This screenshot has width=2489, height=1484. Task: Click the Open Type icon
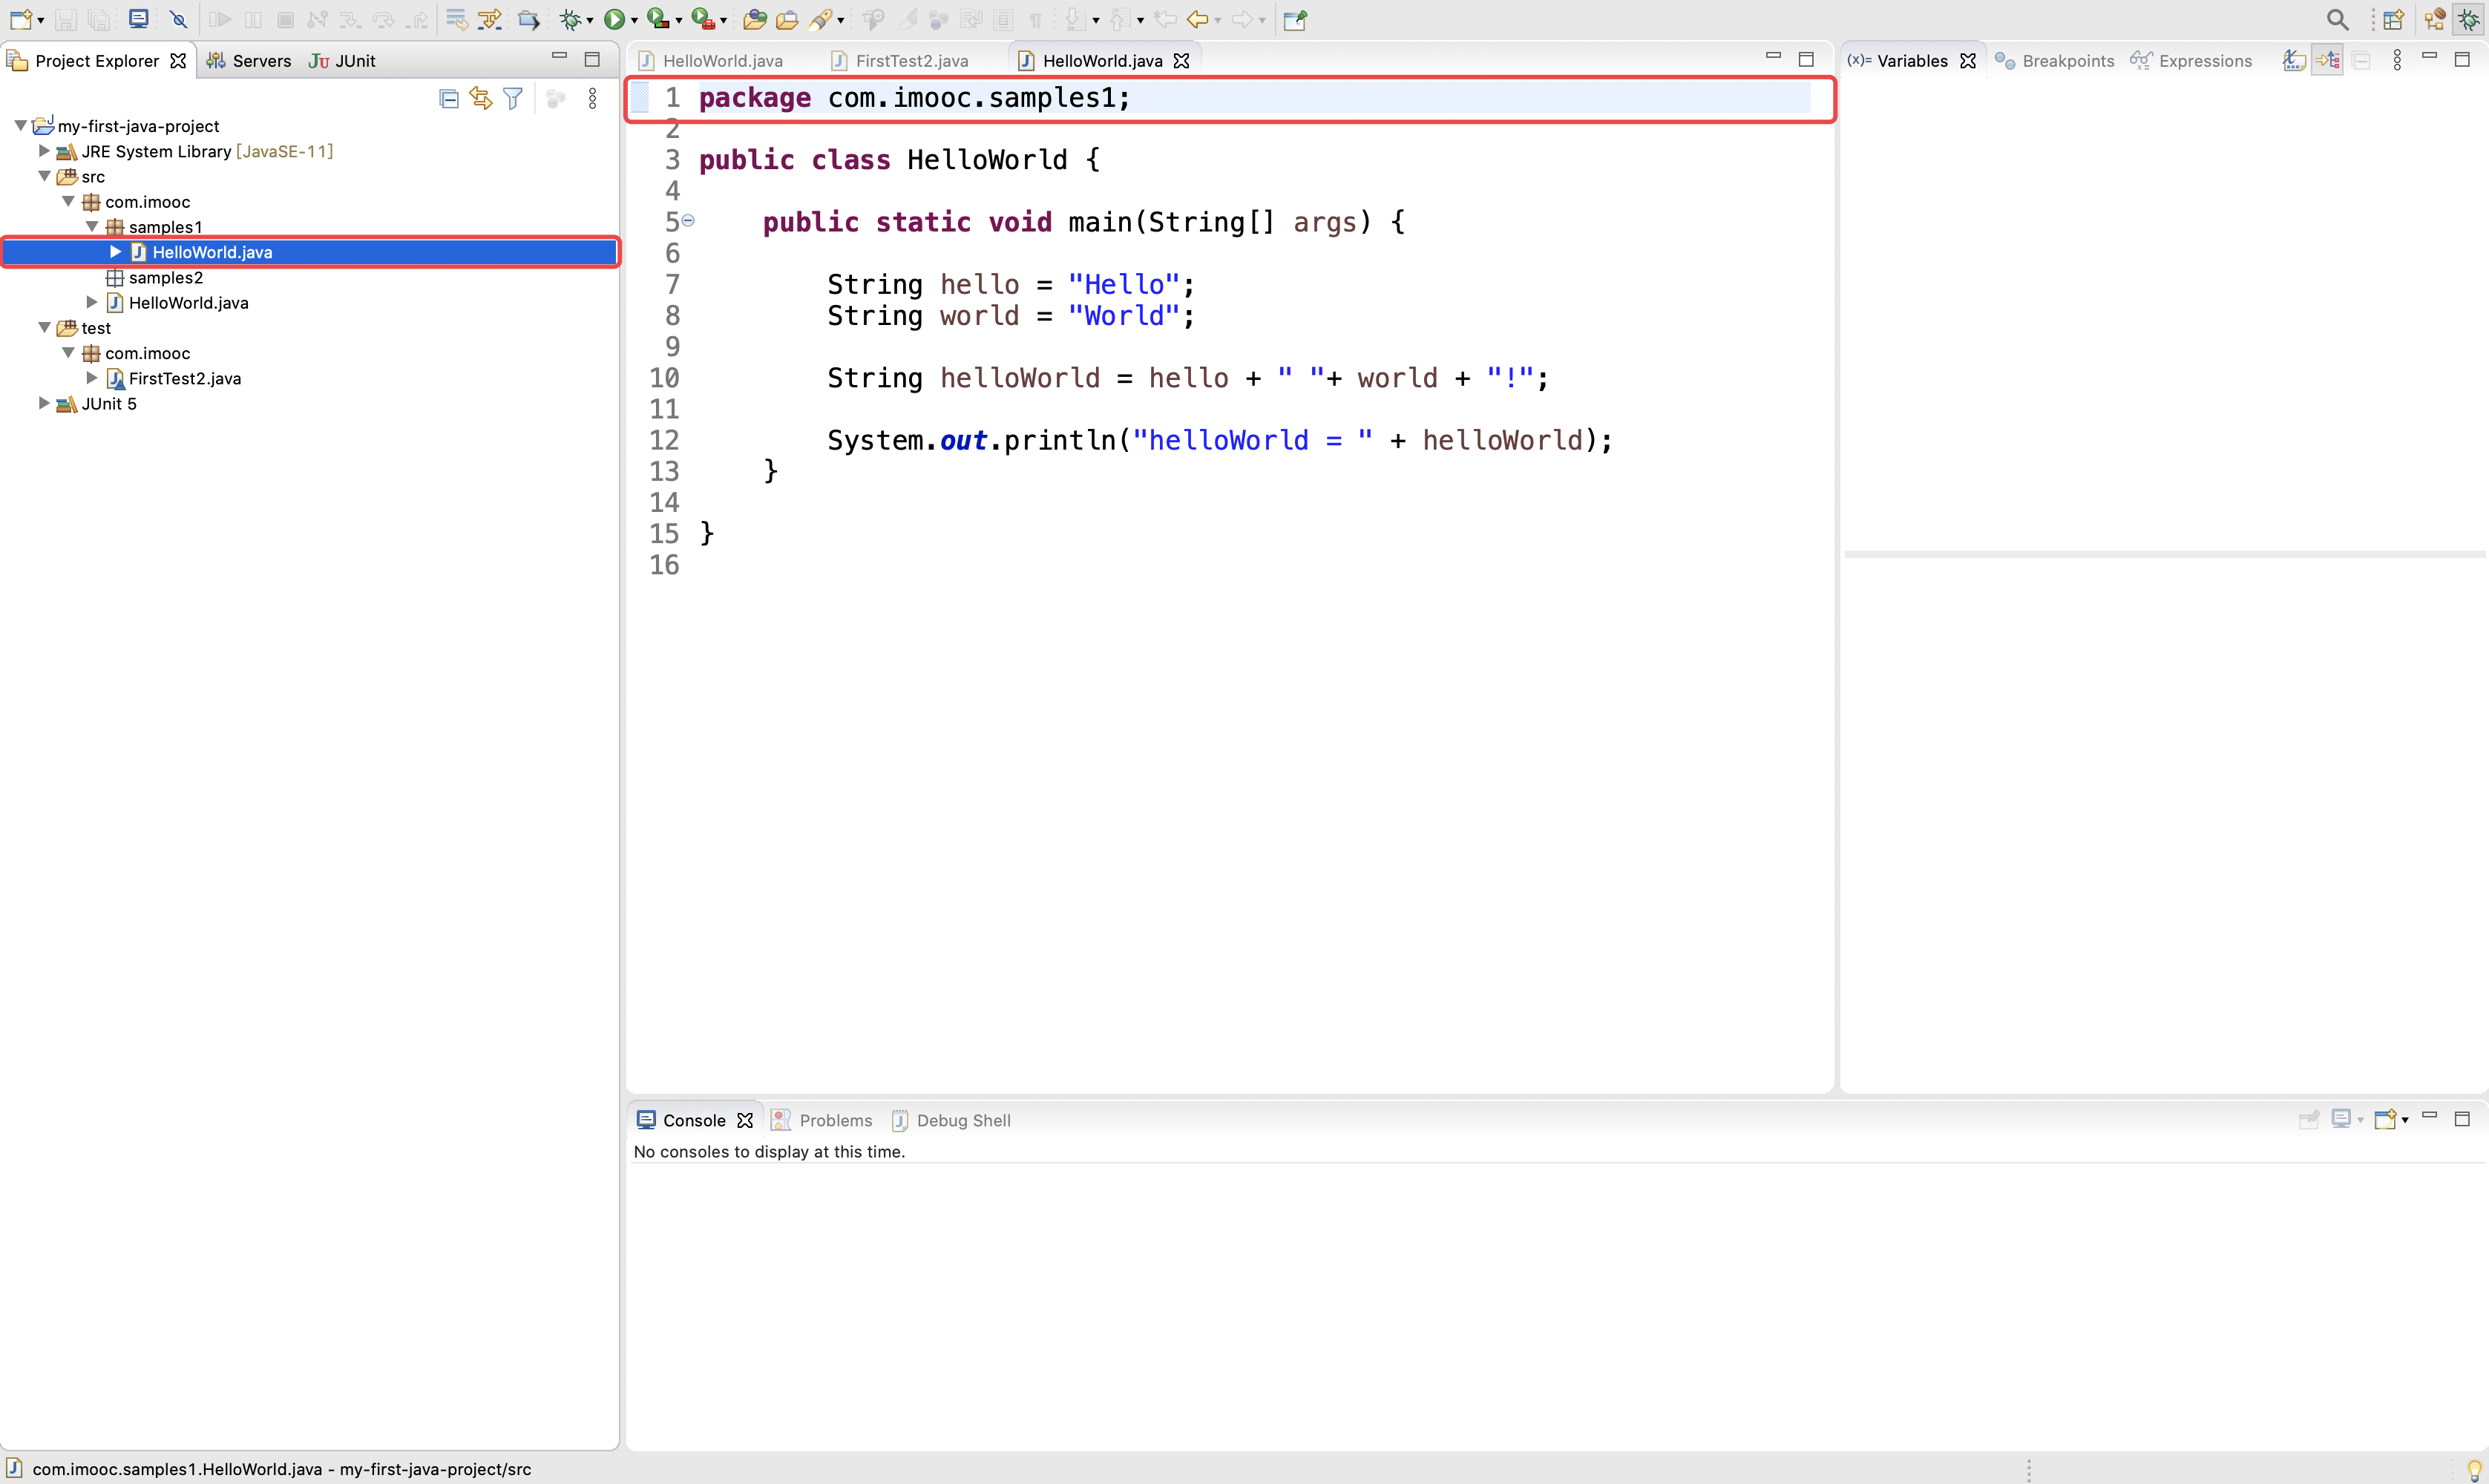pyautogui.click(x=755, y=19)
